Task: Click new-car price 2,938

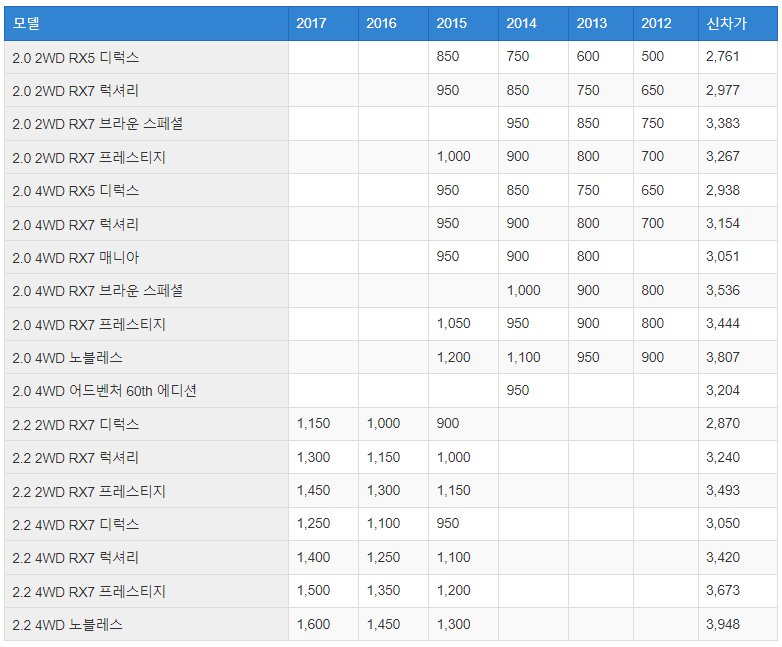Action: coord(723,190)
